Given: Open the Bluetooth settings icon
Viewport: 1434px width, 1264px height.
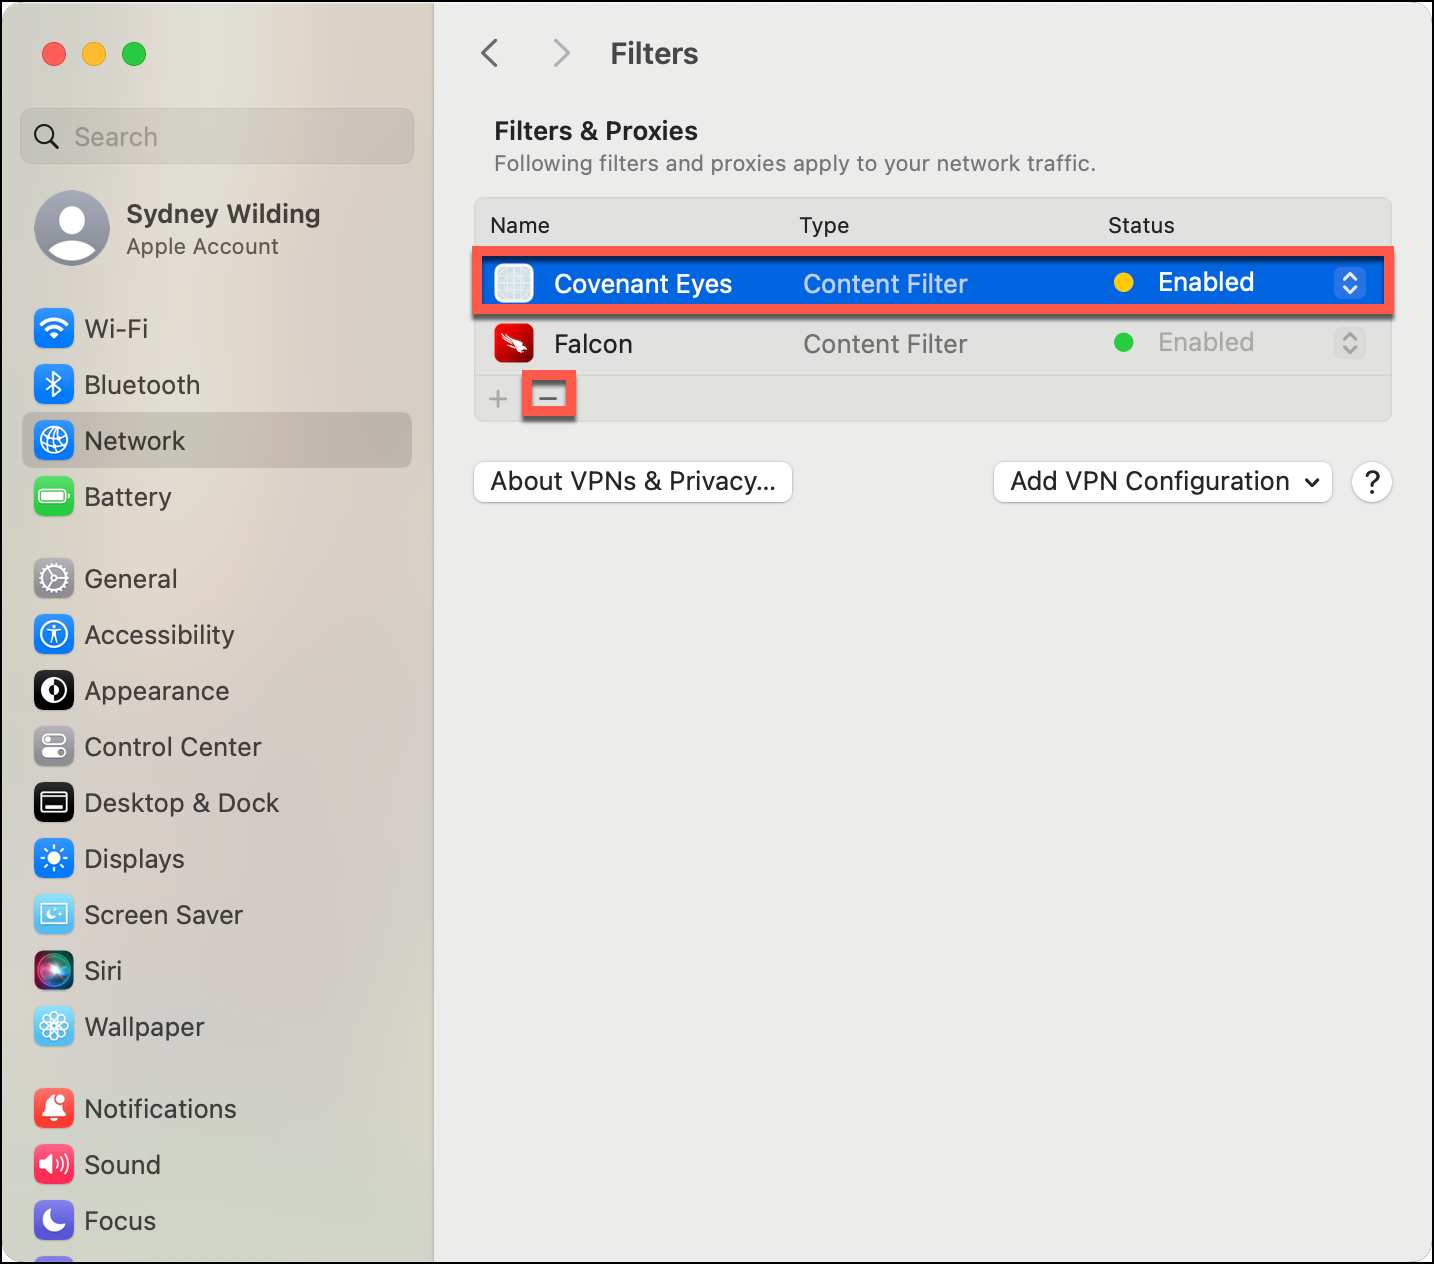Looking at the screenshot, I should pyautogui.click(x=54, y=384).
